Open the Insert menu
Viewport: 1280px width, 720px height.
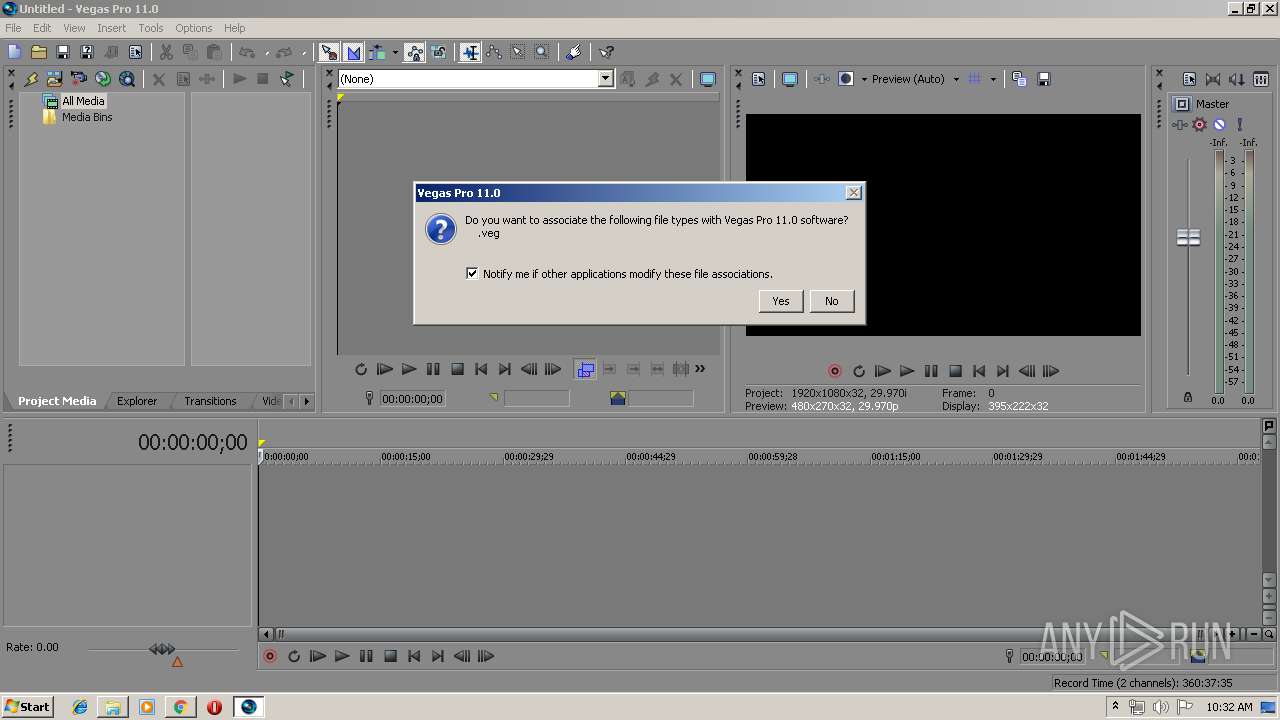click(111, 28)
